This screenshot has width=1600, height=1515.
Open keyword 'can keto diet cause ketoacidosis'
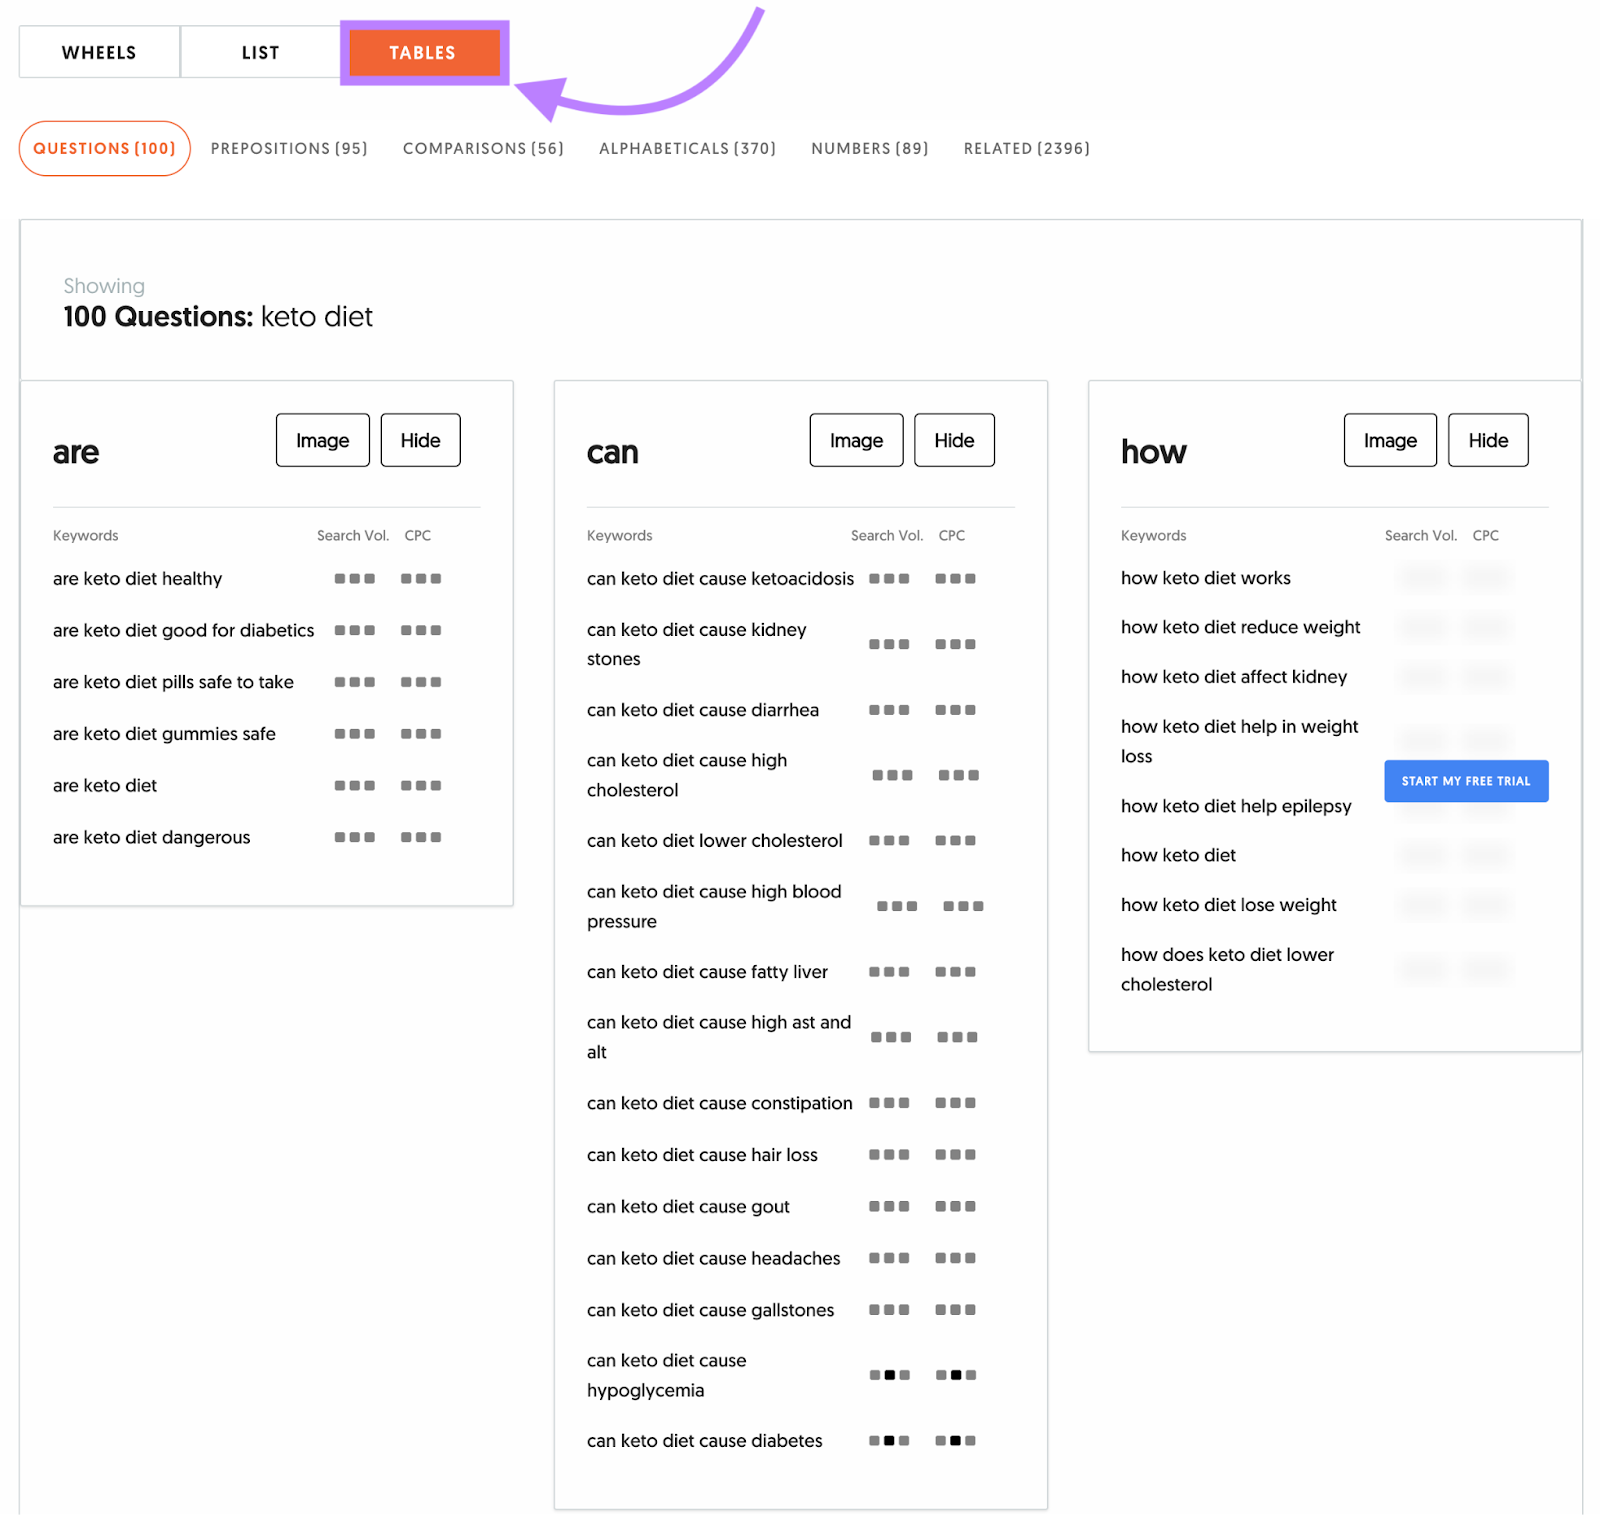pyautogui.click(x=720, y=578)
